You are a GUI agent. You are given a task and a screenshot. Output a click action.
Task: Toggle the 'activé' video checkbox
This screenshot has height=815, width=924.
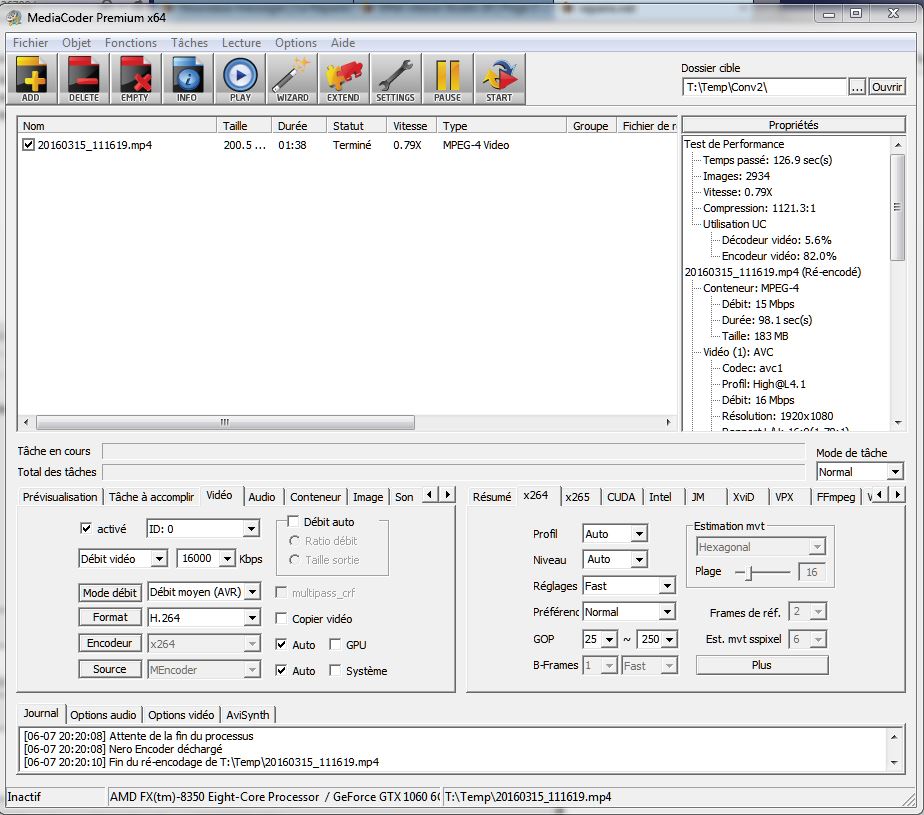tap(85, 528)
